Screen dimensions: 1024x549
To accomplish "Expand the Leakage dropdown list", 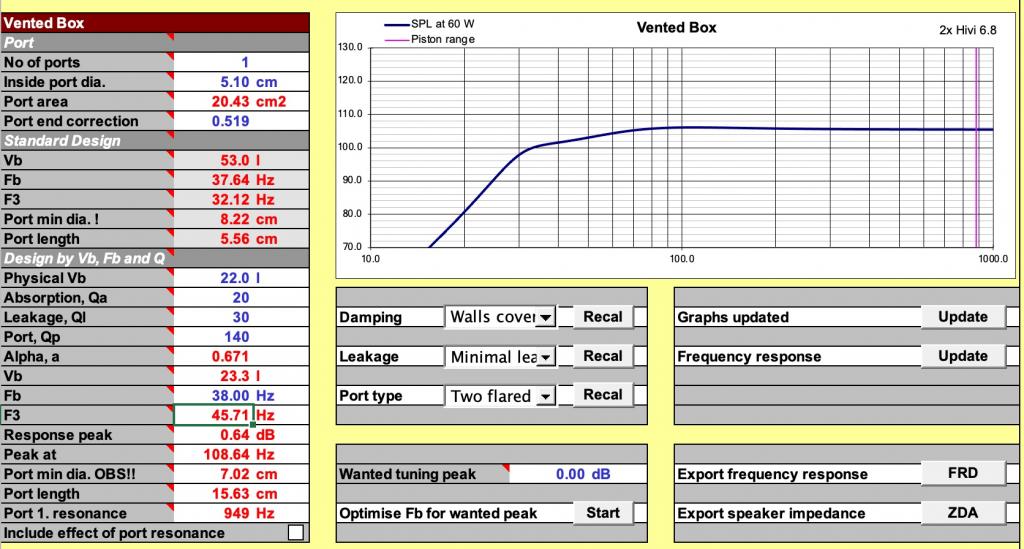I will coord(546,356).
